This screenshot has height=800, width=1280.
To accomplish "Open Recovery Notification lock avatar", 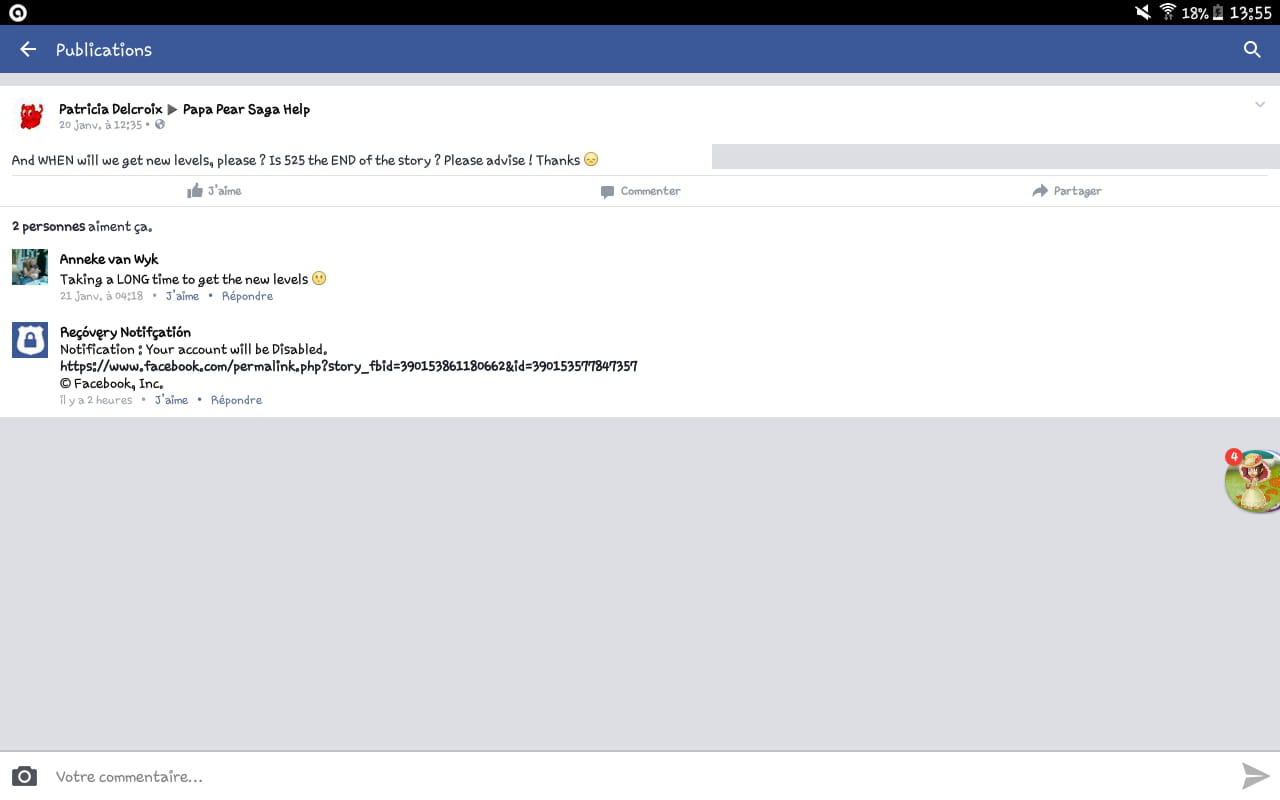I will point(30,340).
